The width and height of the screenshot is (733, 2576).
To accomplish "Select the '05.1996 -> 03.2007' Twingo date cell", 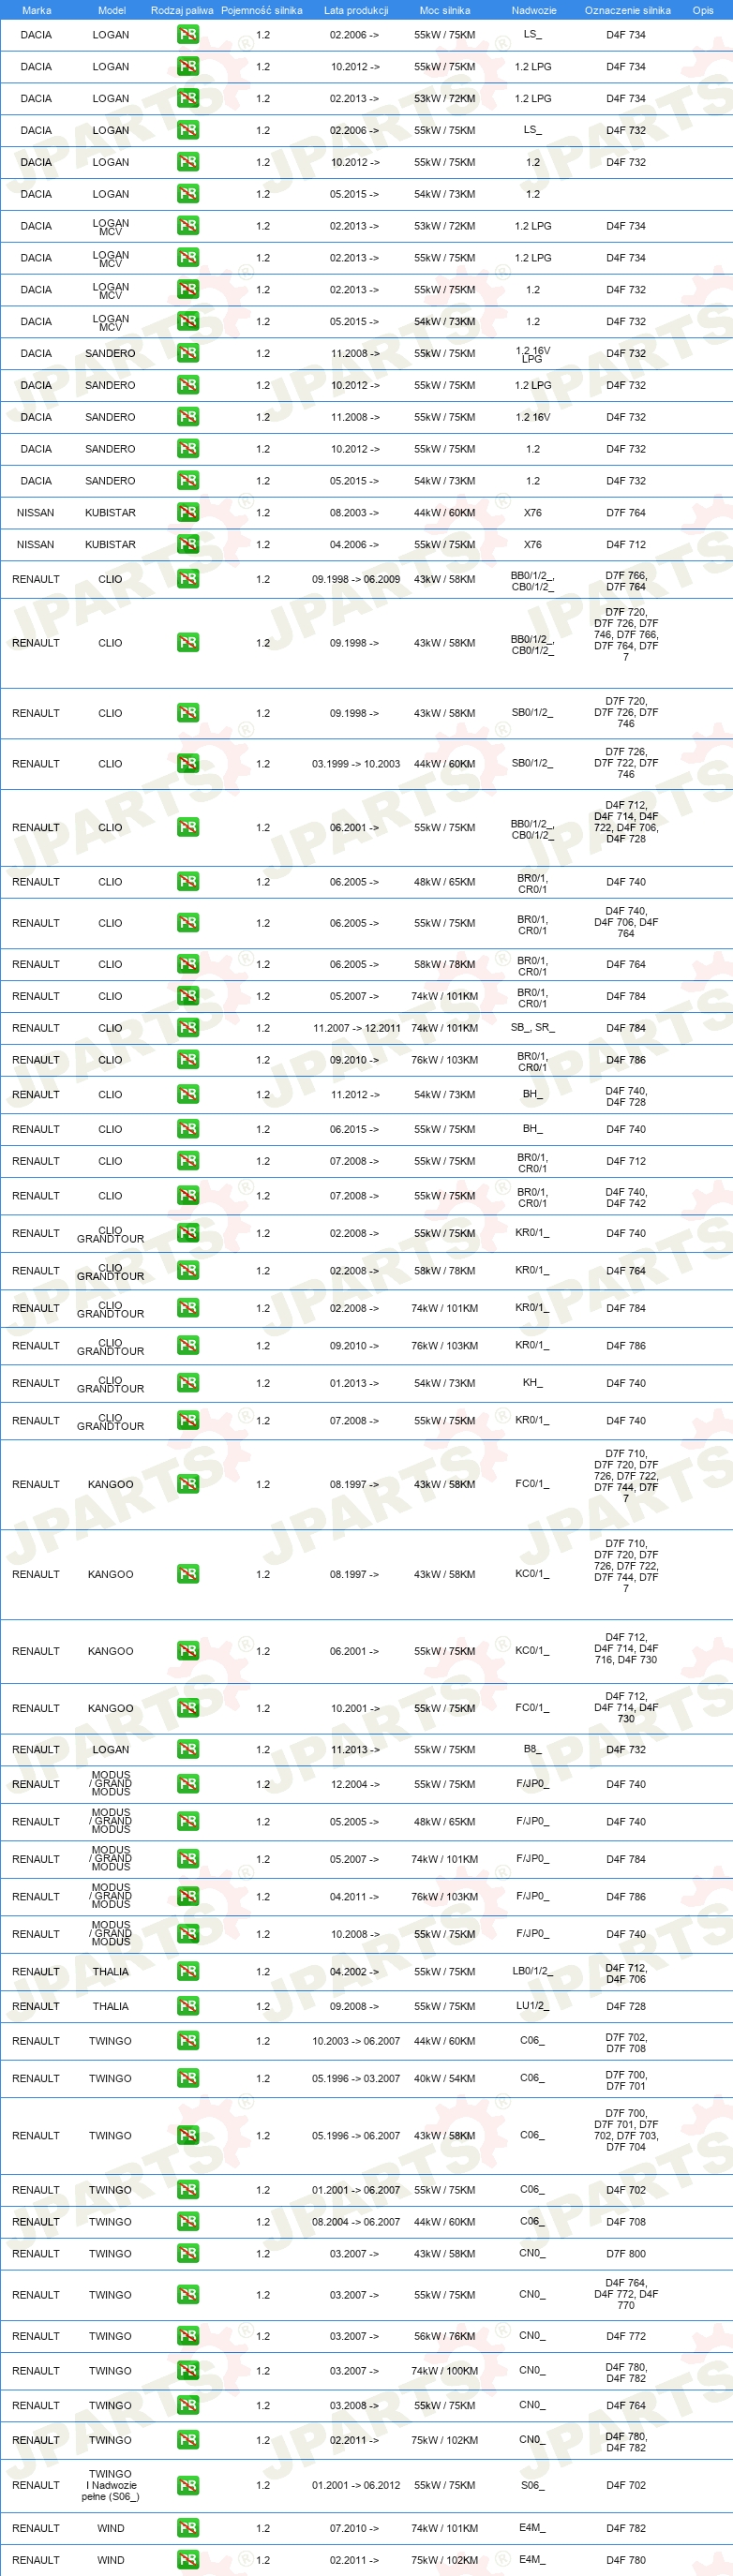I will tap(356, 2079).
